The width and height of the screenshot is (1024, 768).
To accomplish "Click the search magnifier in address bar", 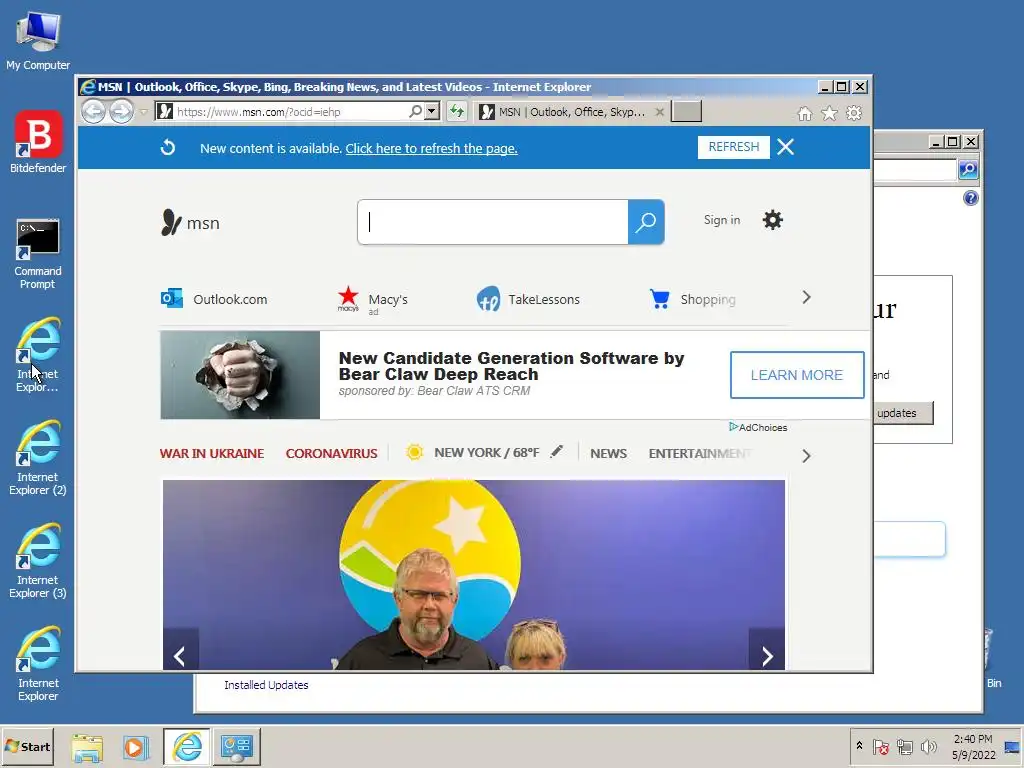I will (x=415, y=112).
